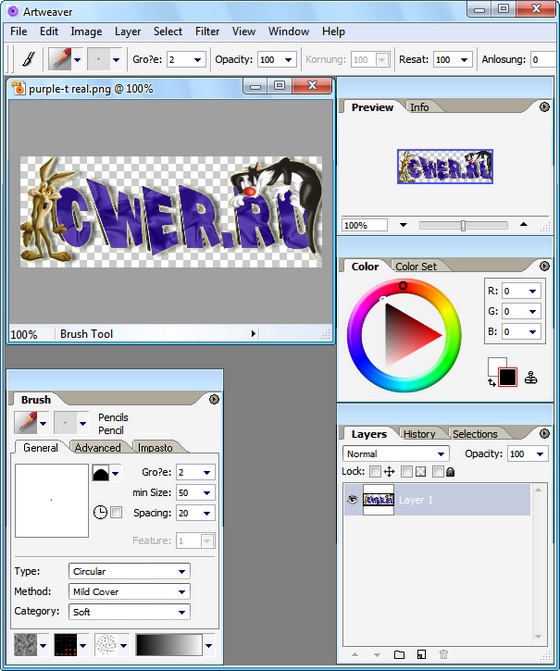Click the Brush tool icon in options bar
The image size is (560, 671).
click(28, 59)
